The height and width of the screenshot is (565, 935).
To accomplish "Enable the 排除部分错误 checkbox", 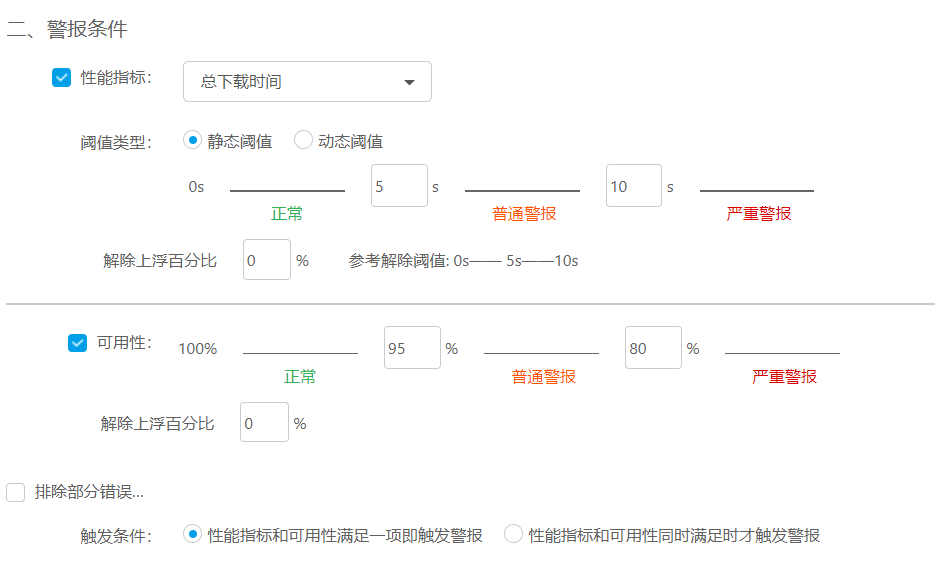I will 16,492.
